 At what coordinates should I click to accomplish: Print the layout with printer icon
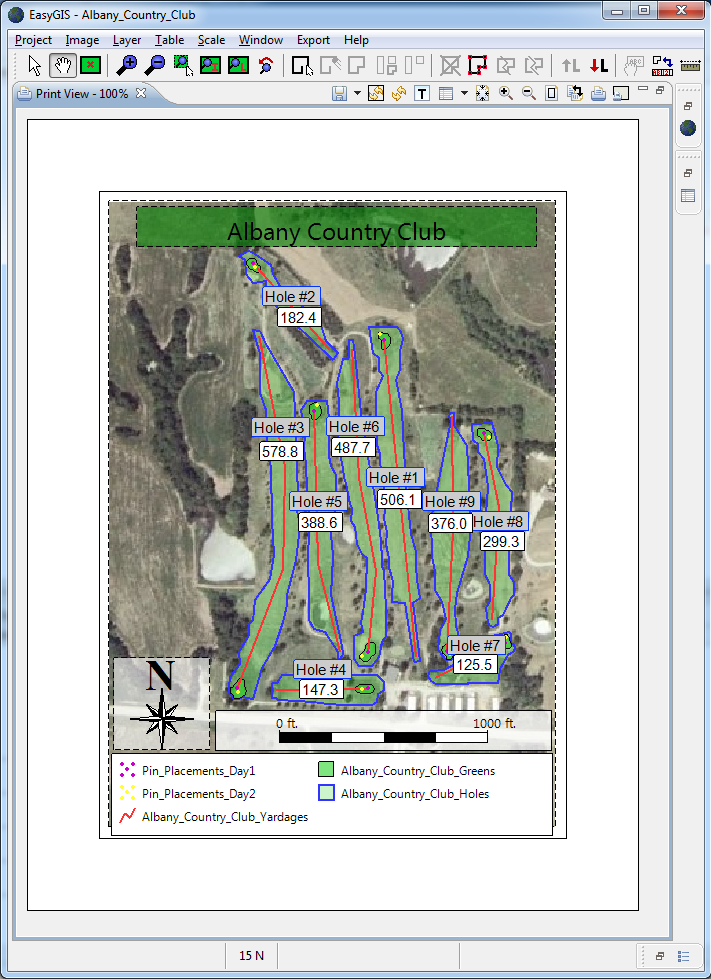click(x=598, y=94)
